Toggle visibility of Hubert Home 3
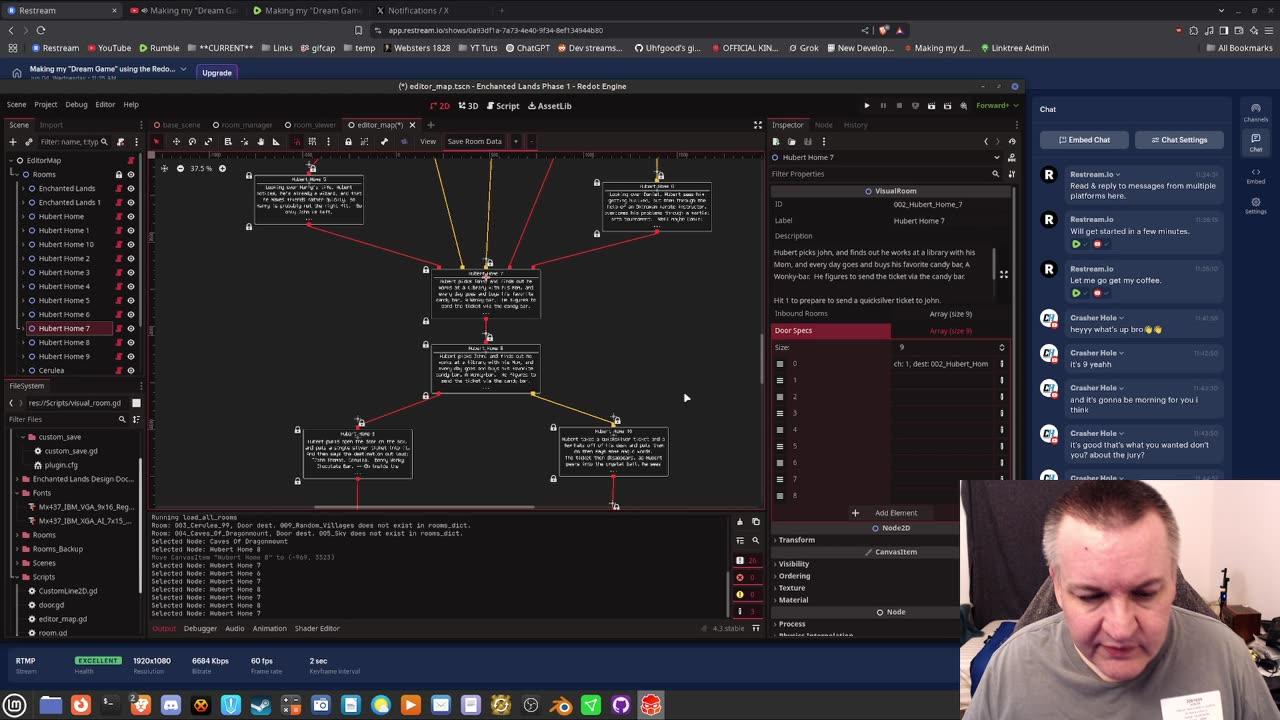1280x720 pixels. 130,272
